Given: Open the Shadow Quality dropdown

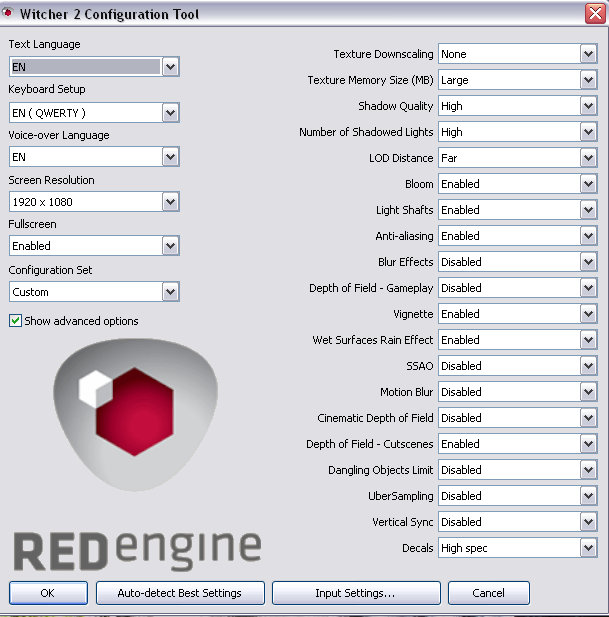Looking at the screenshot, I should [x=518, y=106].
